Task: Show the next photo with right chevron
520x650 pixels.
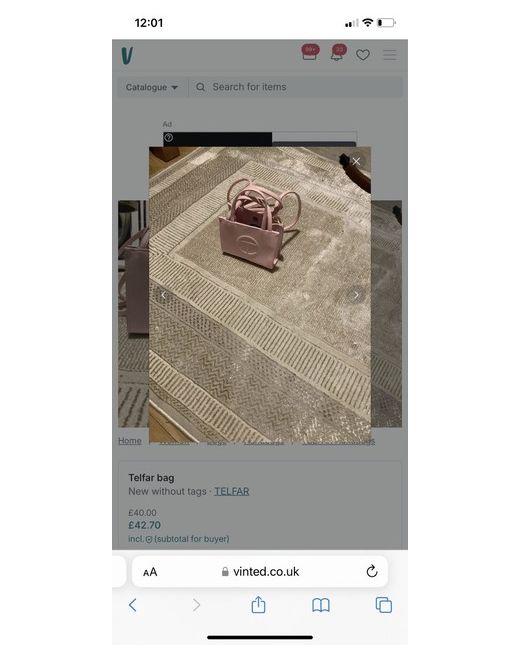Action: [356, 295]
